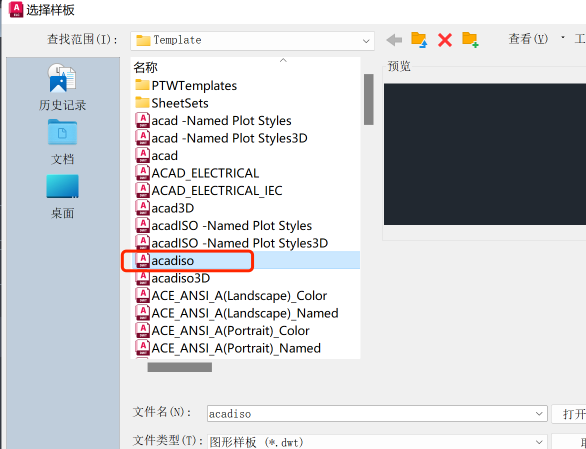Click the red X delete icon

[x=445, y=40]
